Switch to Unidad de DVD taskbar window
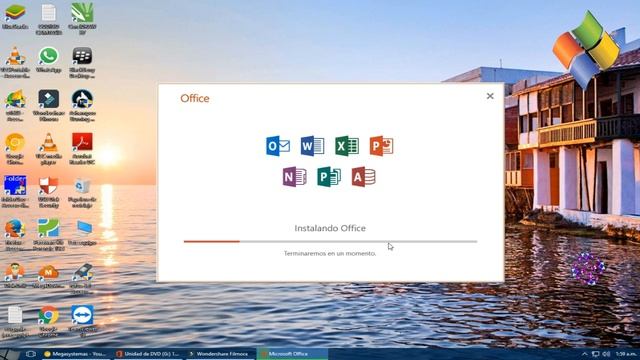Screen dimensions: 640x360 click(x=148, y=354)
